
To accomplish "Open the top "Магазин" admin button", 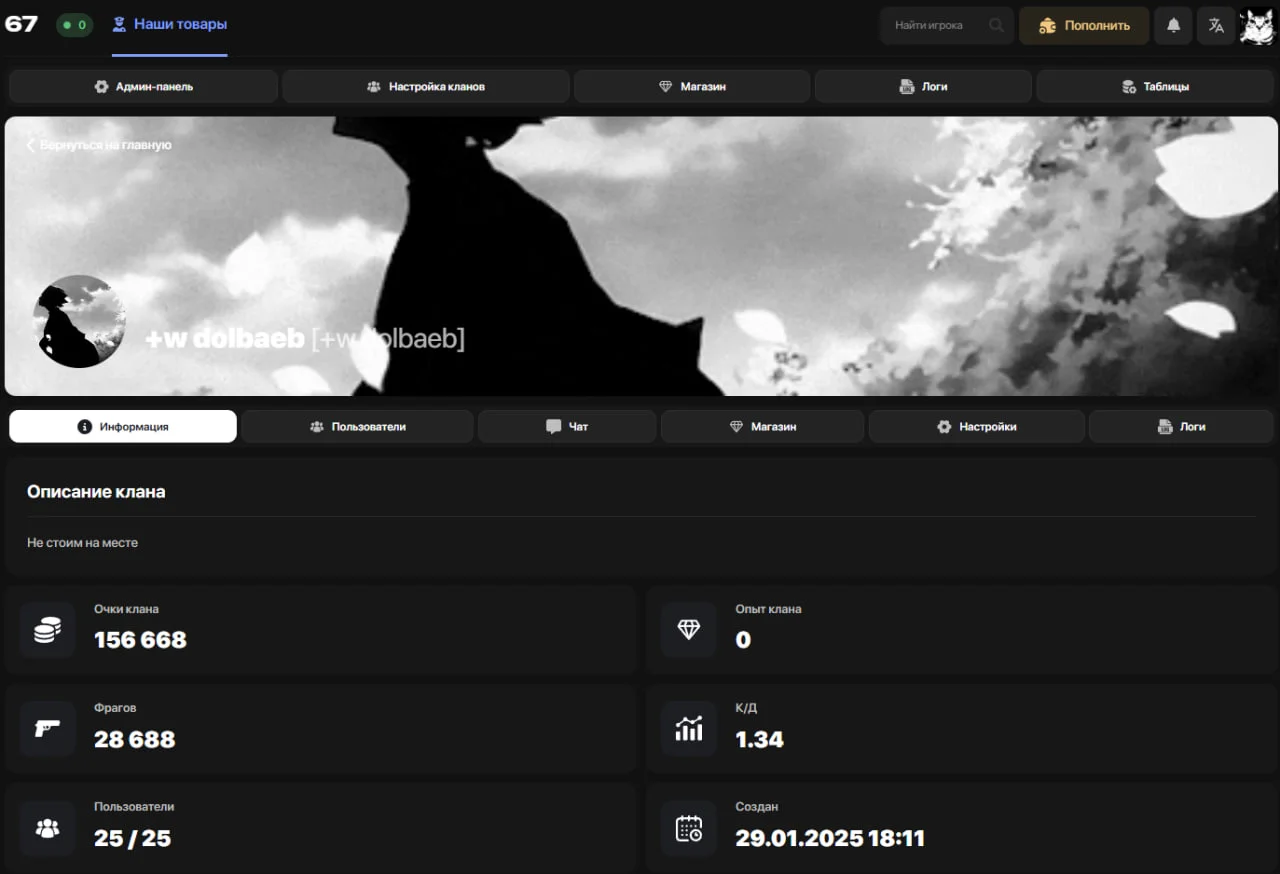I will coord(692,87).
